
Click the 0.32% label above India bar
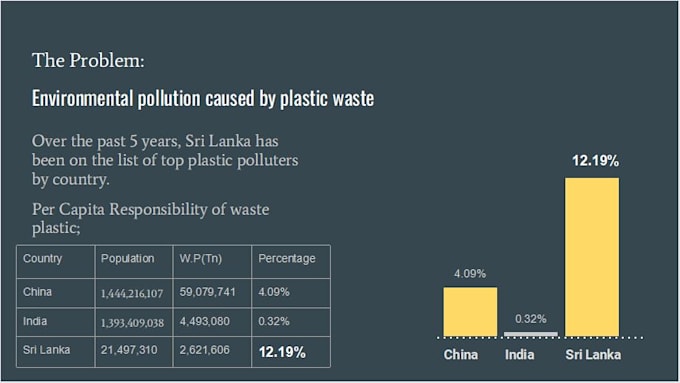tap(531, 319)
